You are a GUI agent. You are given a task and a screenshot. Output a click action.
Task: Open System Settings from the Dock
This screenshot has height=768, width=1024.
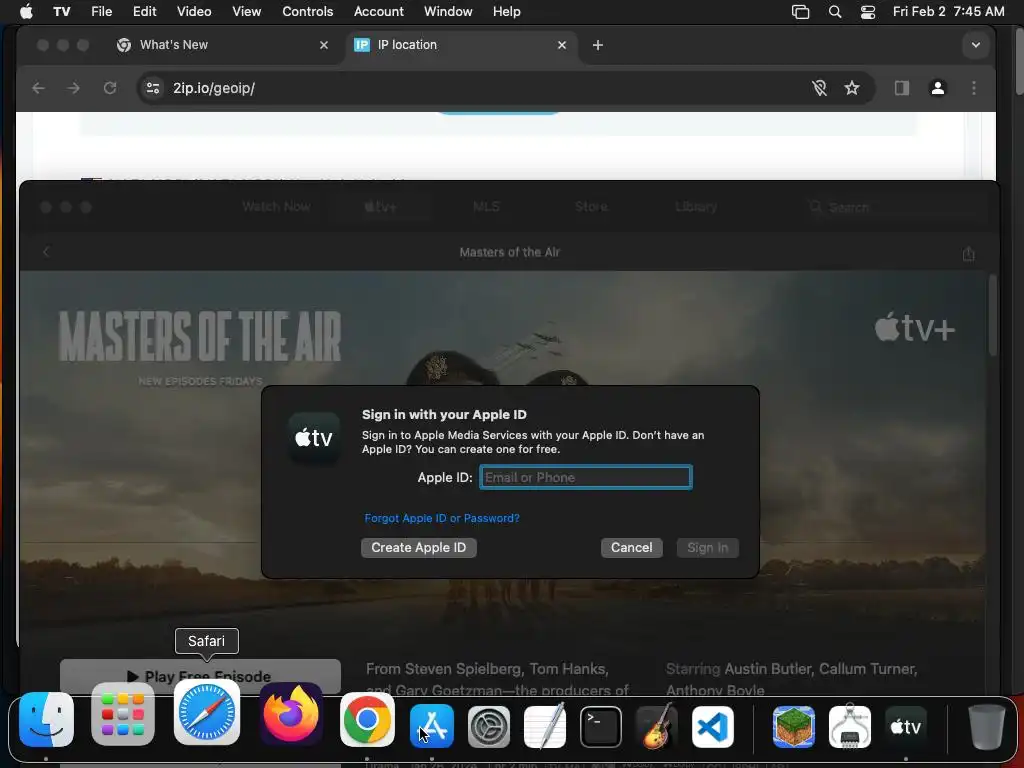coord(488,727)
